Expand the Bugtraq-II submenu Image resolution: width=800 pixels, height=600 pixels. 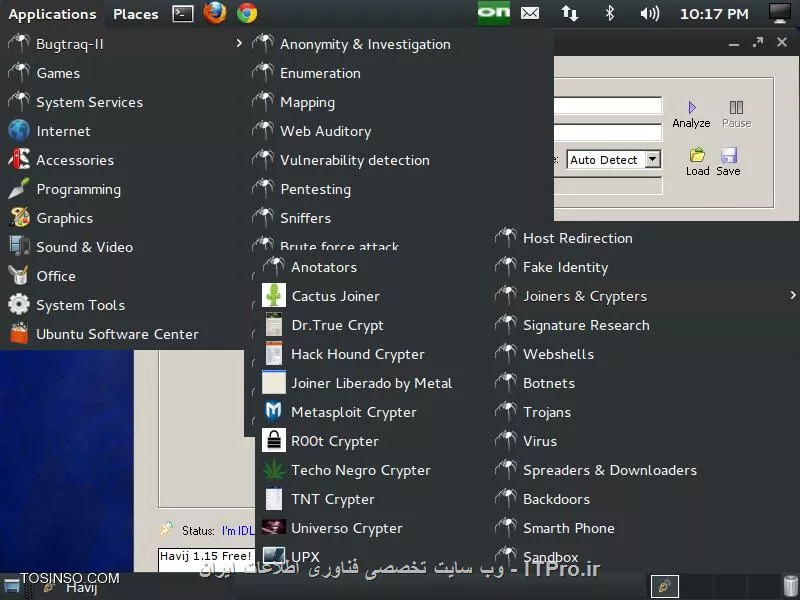coord(124,44)
